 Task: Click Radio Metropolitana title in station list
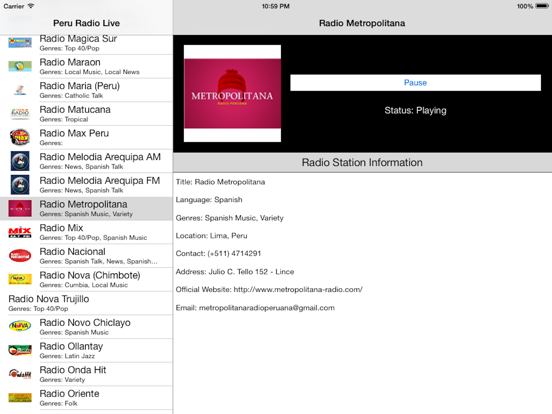click(x=83, y=204)
